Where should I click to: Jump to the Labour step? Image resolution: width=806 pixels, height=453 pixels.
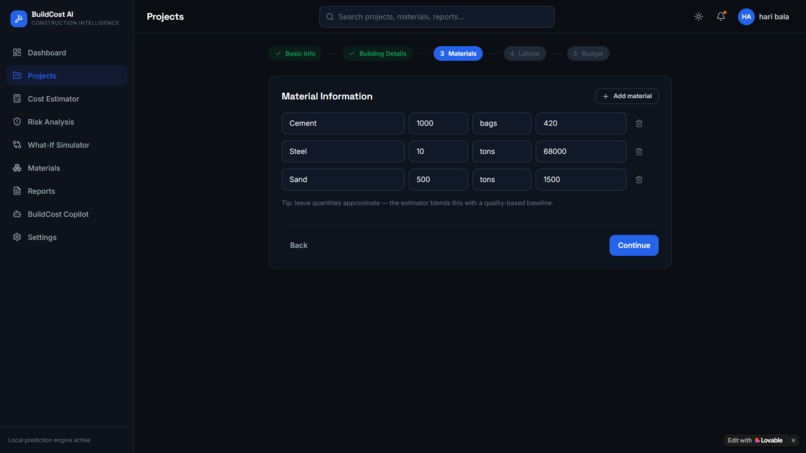tap(525, 53)
